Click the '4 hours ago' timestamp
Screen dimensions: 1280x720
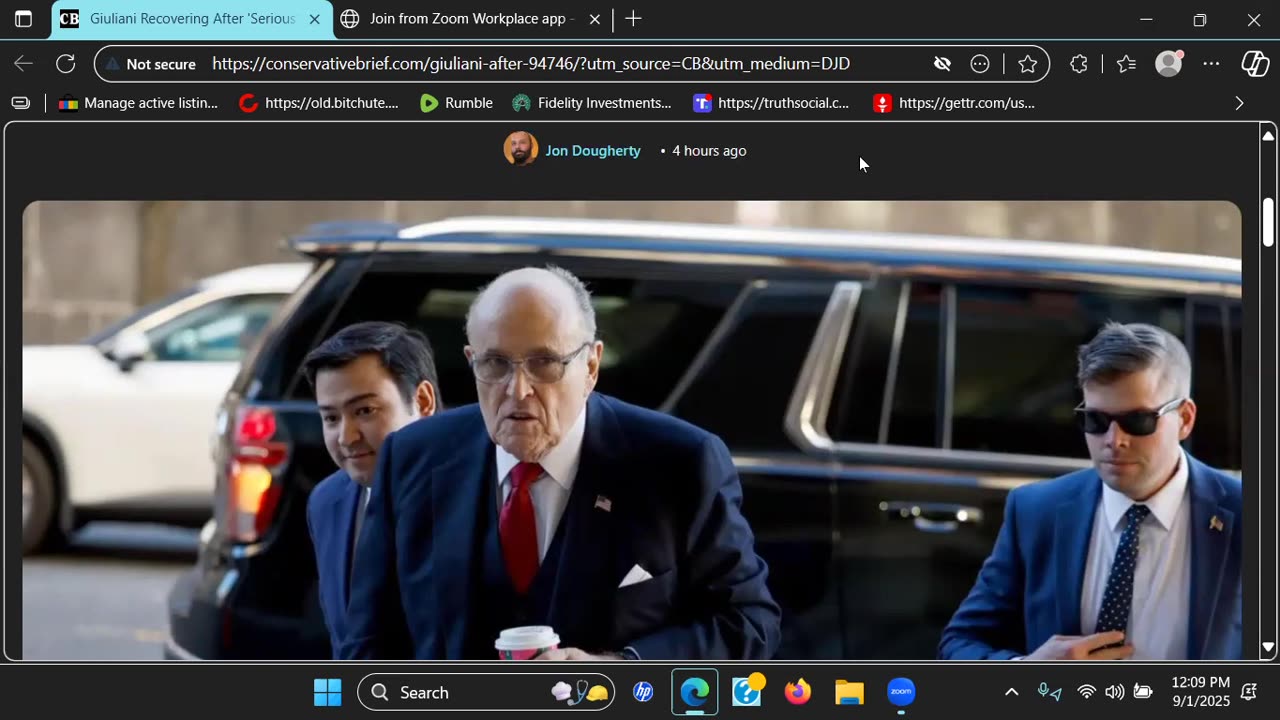point(709,151)
